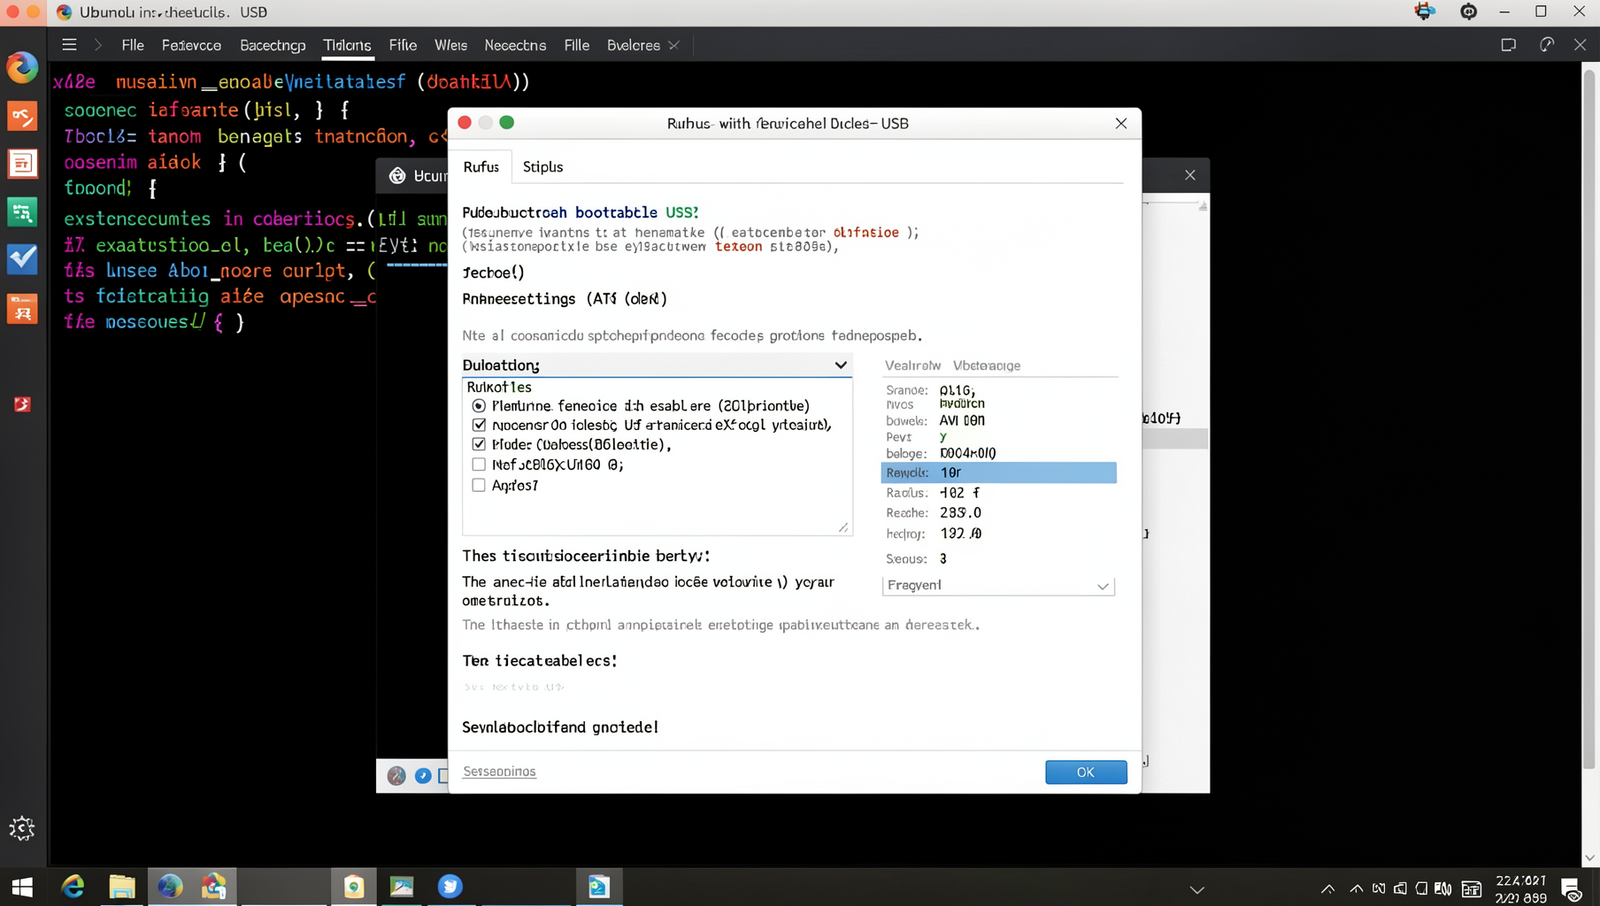The width and height of the screenshot is (1600, 906).
Task: Select the highlighted 'Rewolc: 10r' row
Action: click(x=998, y=472)
